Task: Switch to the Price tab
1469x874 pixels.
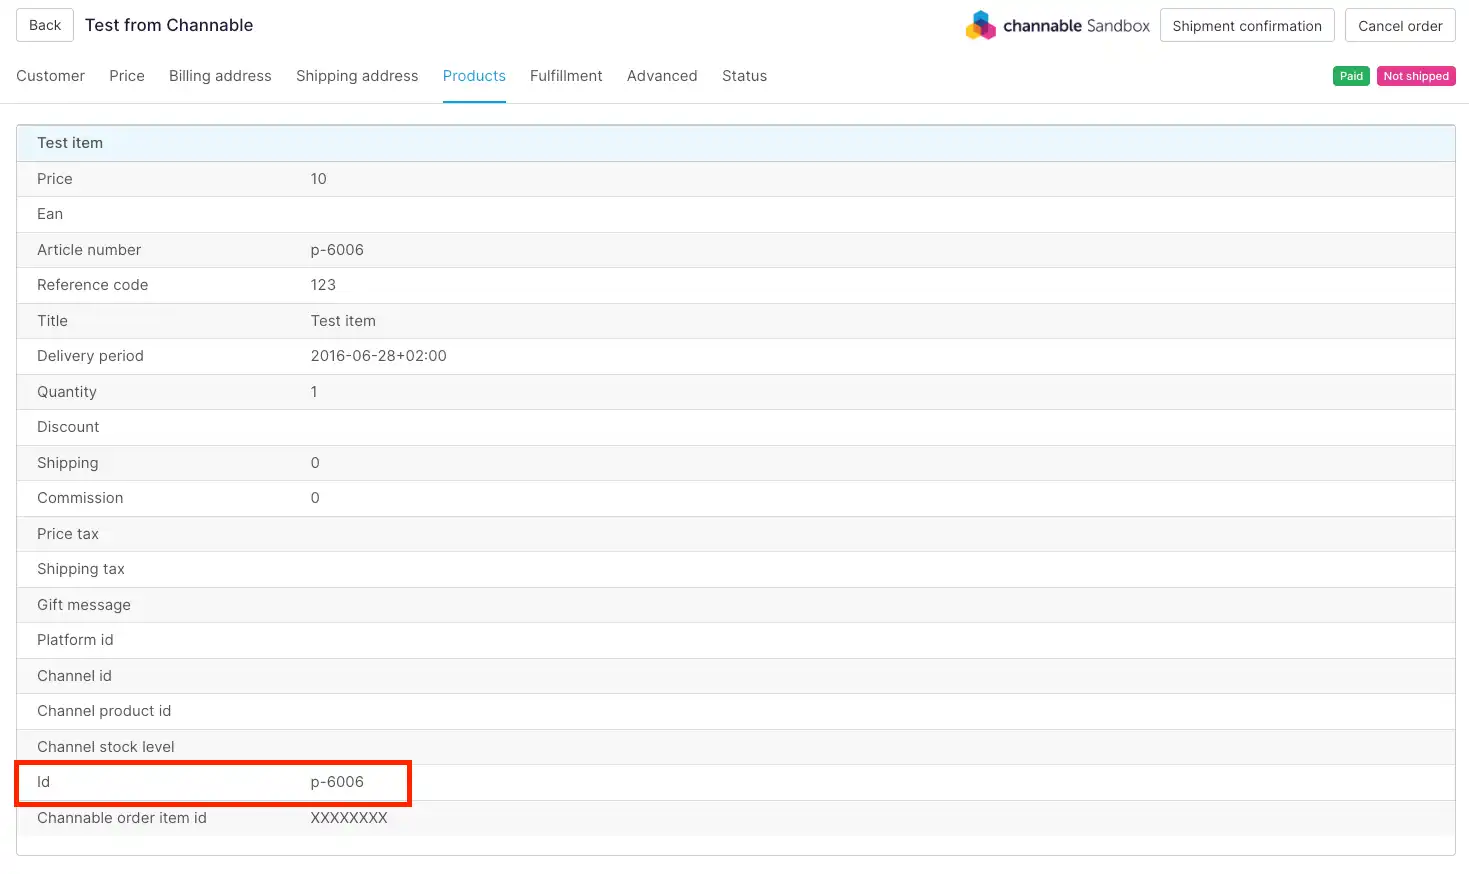Action: pyautogui.click(x=127, y=76)
